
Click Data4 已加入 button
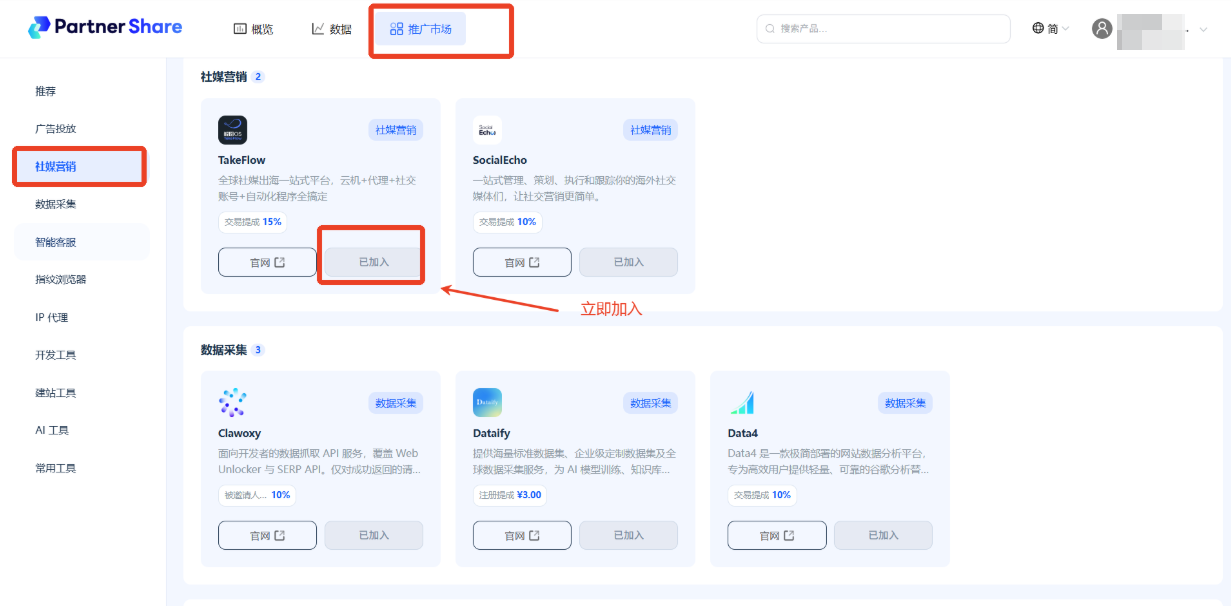click(884, 535)
